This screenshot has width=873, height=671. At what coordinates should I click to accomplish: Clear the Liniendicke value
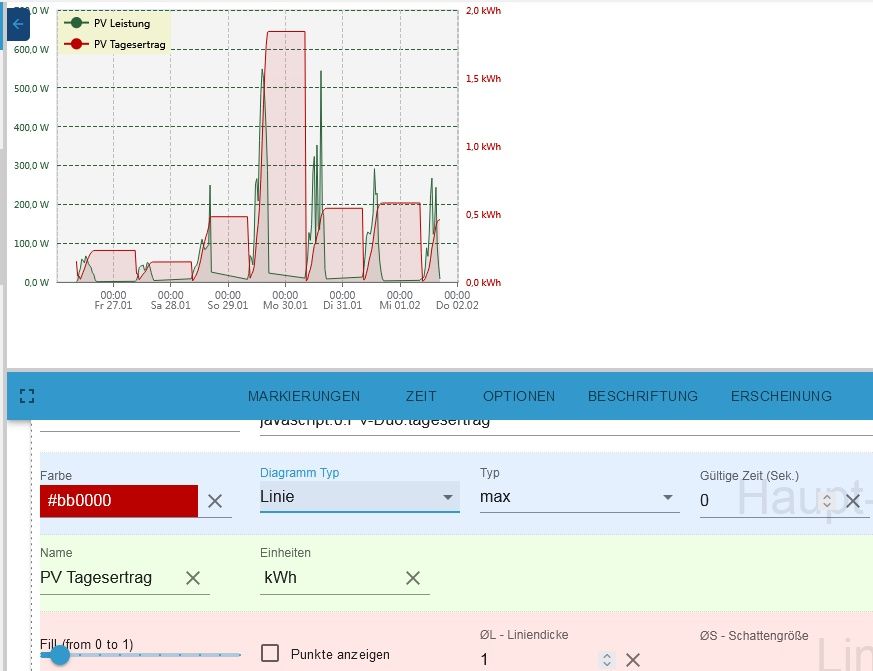[632, 660]
